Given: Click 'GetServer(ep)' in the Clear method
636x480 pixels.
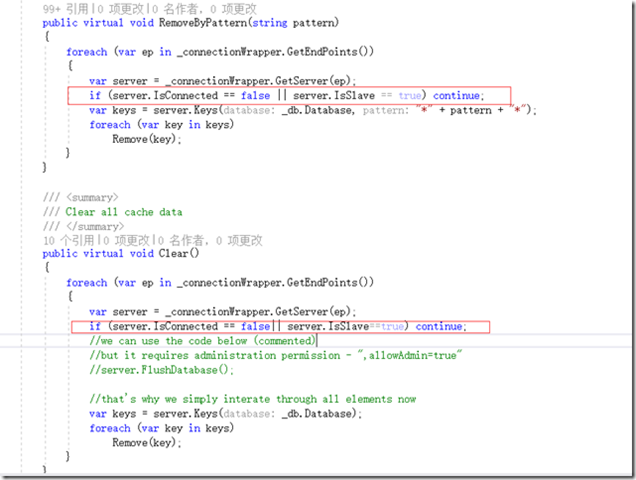Looking at the screenshot, I should click(x=315, y=312).
